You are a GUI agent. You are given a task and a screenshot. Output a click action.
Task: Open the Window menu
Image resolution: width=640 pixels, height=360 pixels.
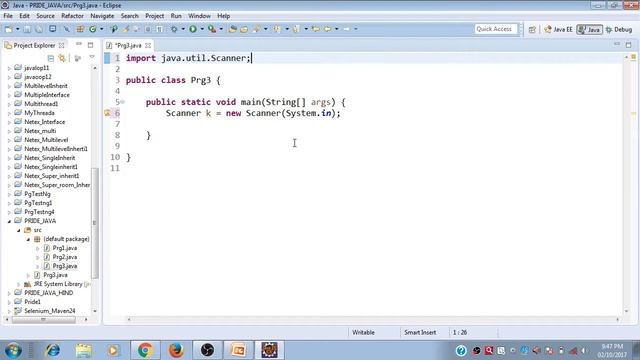[x=199, y=16]
